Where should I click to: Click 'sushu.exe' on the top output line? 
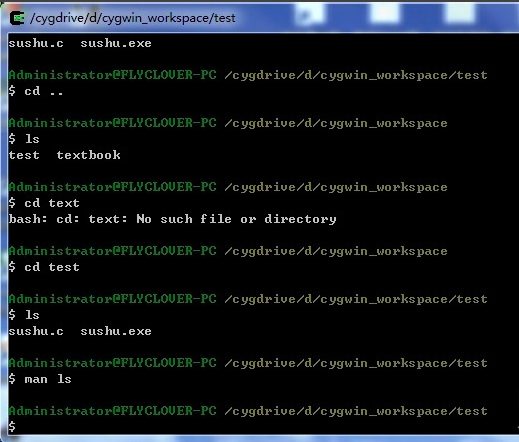(x=116, y=43)
